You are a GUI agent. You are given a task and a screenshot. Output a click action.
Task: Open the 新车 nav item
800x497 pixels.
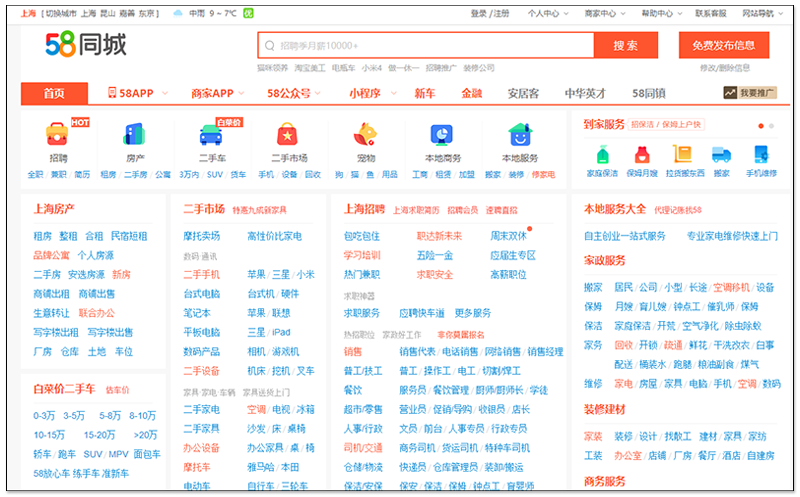[x=424, y=93]
